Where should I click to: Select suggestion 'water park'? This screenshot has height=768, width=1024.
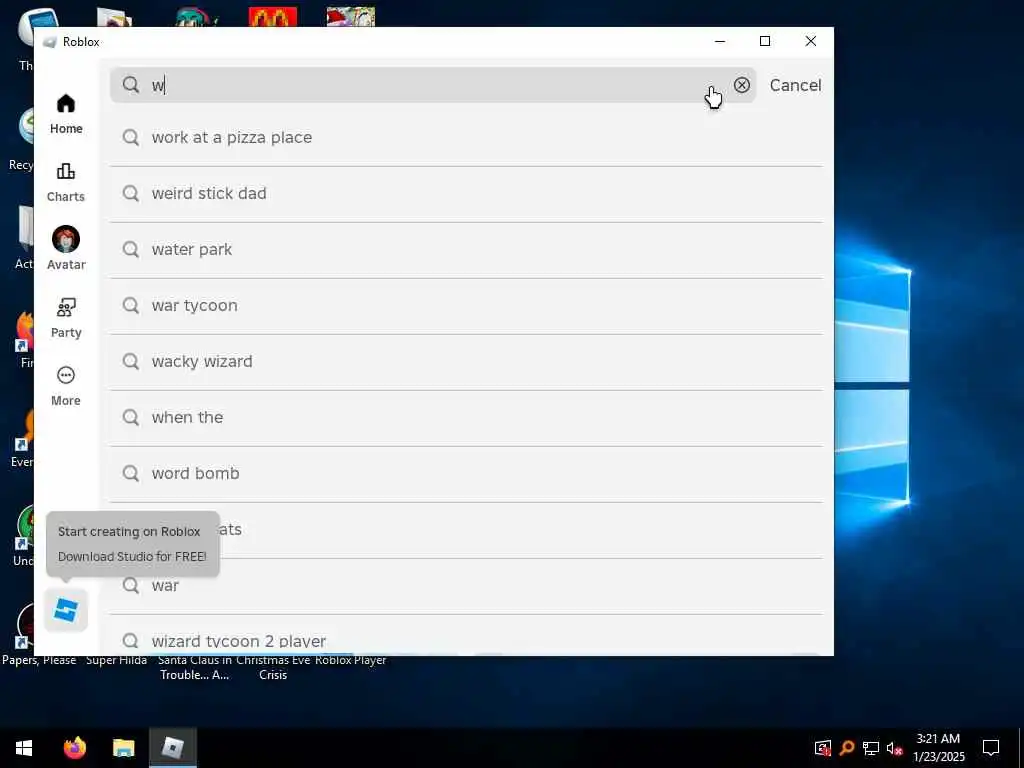point(466,250)
